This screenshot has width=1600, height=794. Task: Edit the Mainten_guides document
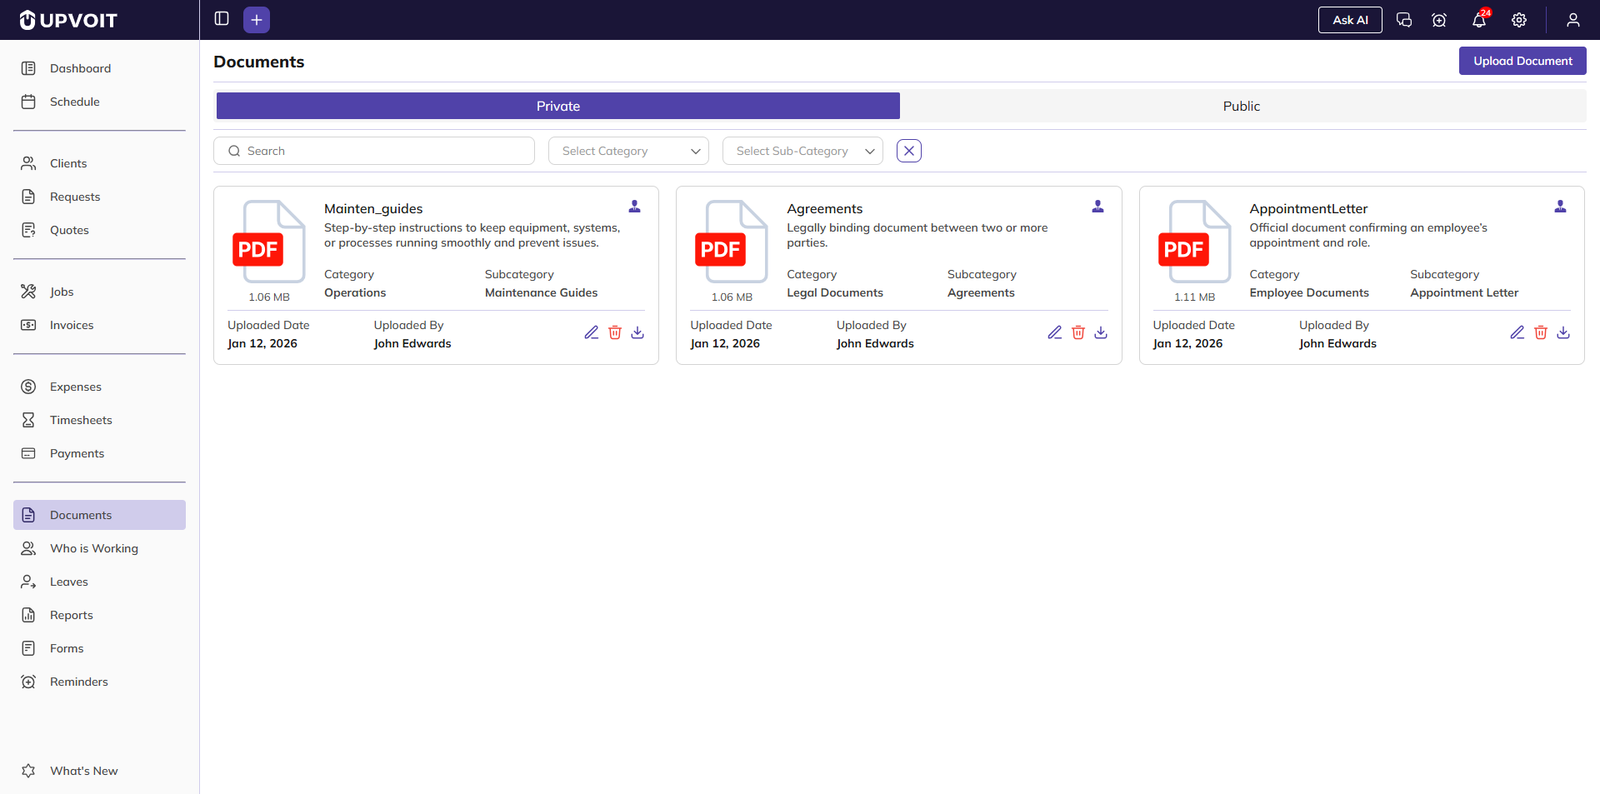pyautogui.click(x=591, y=333)
